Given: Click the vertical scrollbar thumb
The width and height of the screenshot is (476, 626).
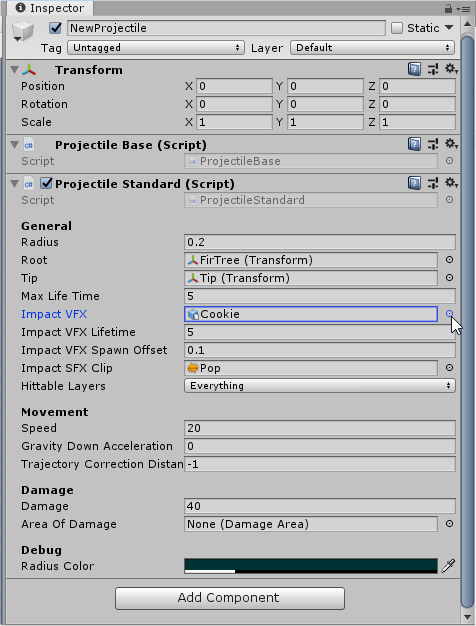Looking at the screenshot, I should click(x=467, y=322).
